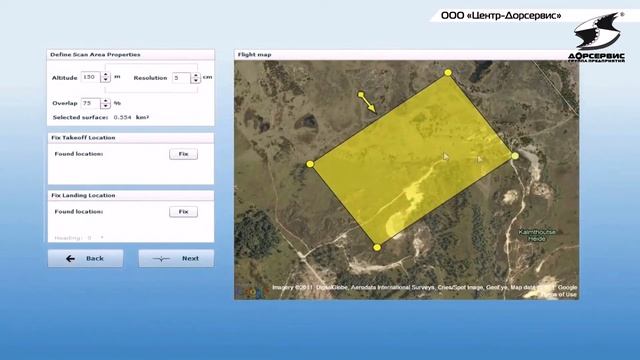640x360 pixels.
Task: Click the Found location label under Takeoff
Action: pos(79,154)
